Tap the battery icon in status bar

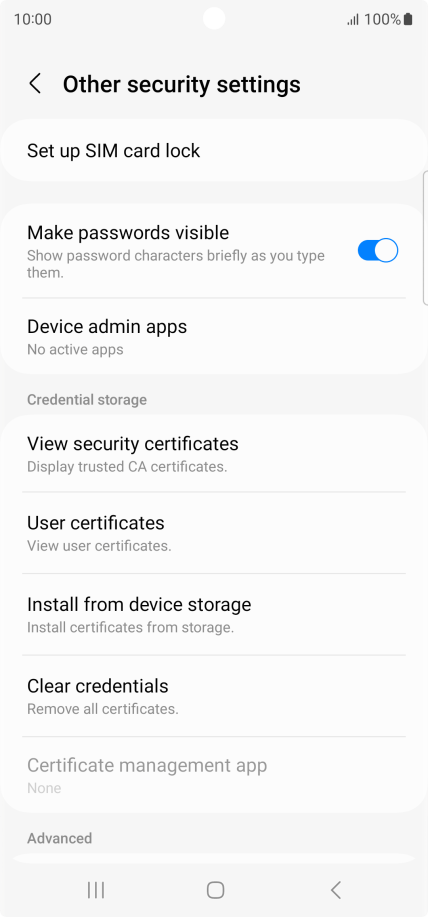click(x=408, y=19)
